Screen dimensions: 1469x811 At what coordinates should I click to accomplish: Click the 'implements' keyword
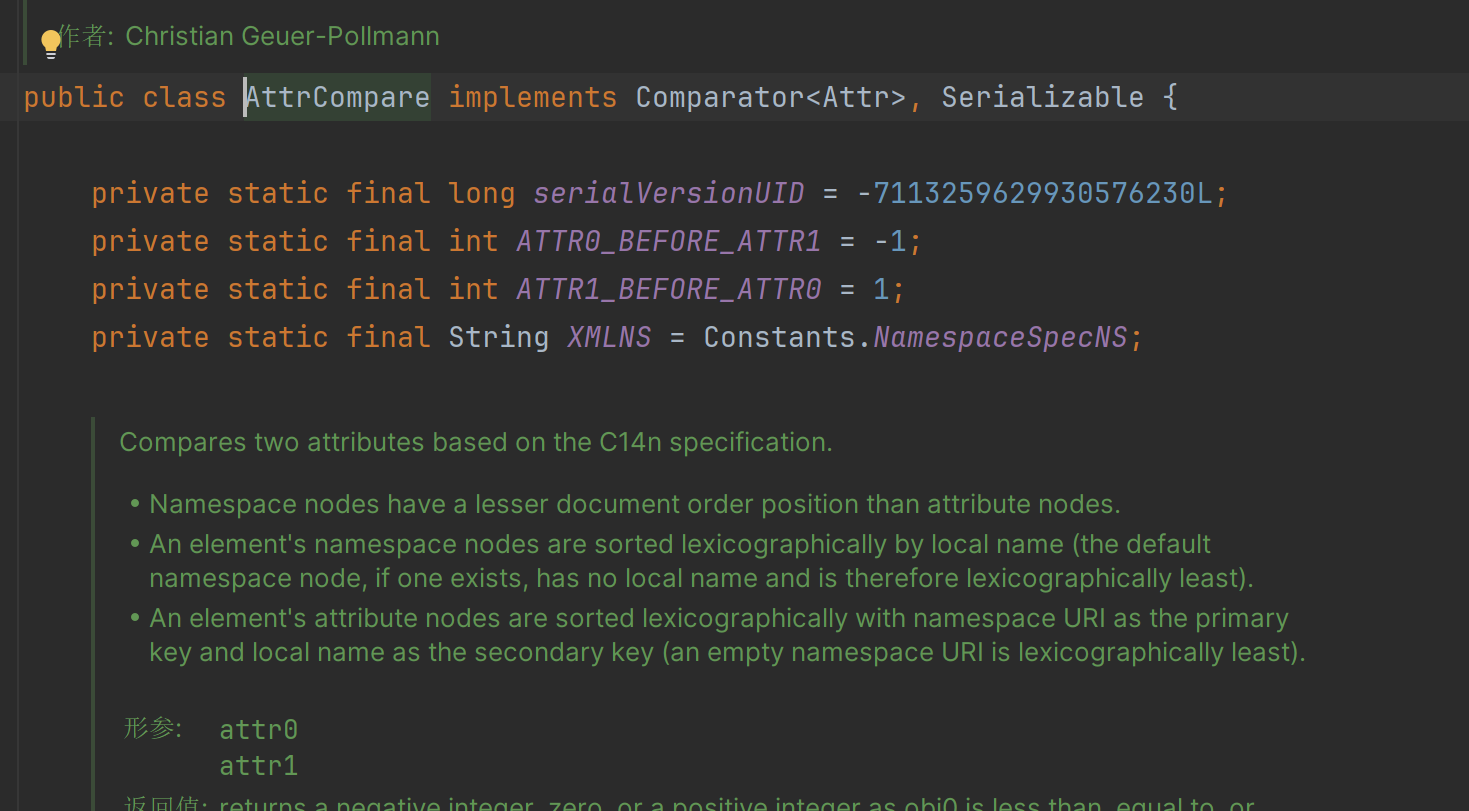point(533,97)
